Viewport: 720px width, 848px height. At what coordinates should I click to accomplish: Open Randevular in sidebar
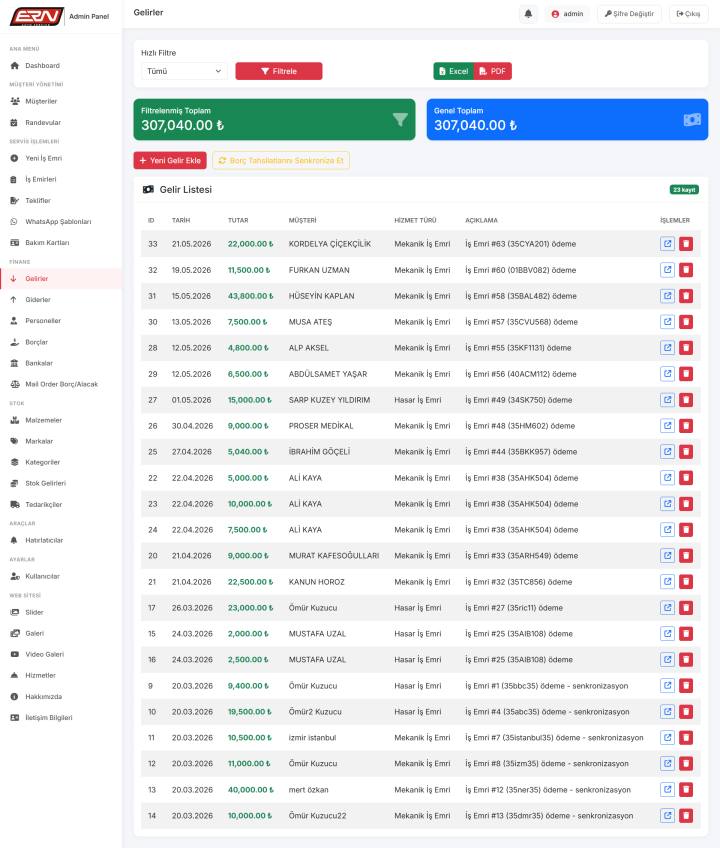[61, 123]
